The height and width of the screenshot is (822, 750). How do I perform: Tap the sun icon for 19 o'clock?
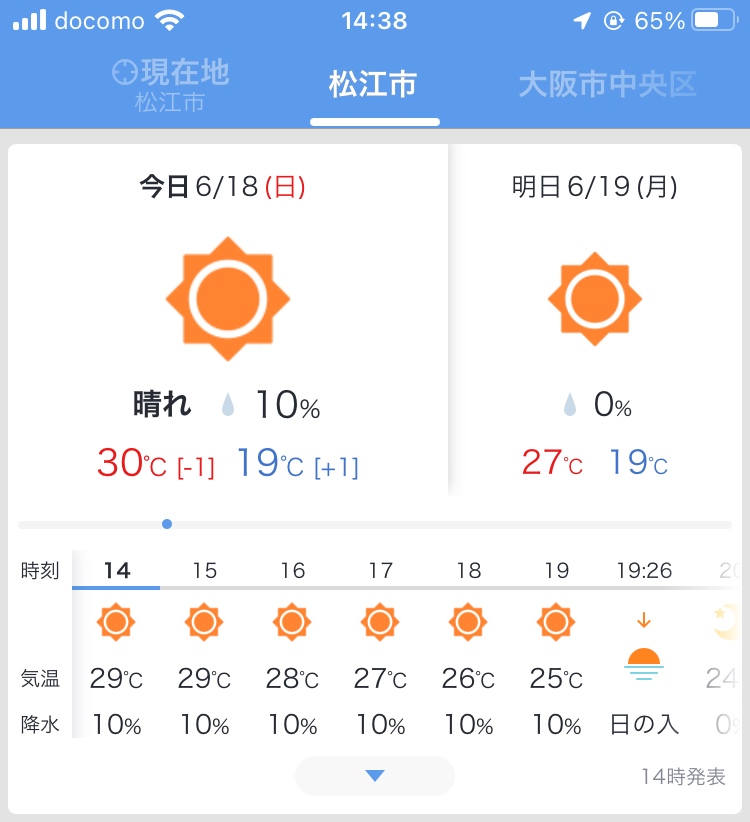[556, 622]
